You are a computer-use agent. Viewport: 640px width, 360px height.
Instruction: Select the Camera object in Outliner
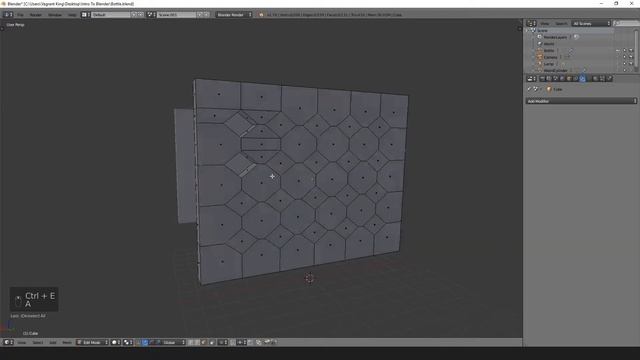(x=550, y=57)
